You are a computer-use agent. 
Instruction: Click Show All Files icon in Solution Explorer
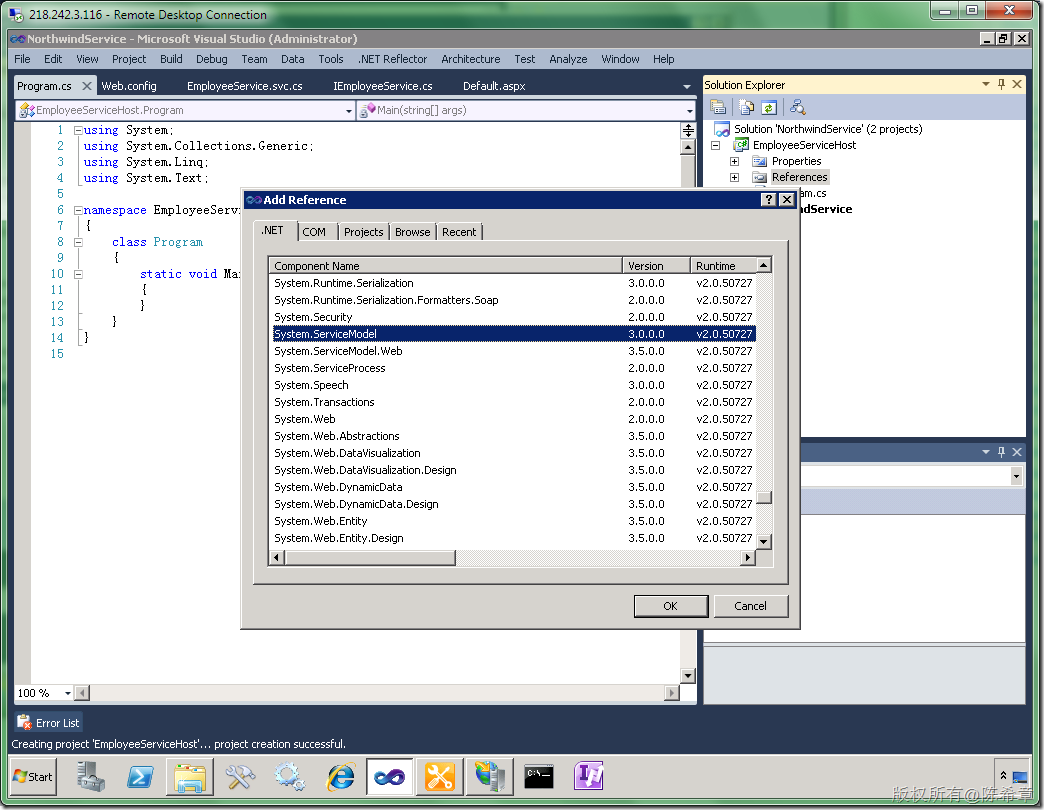(746, 107)
